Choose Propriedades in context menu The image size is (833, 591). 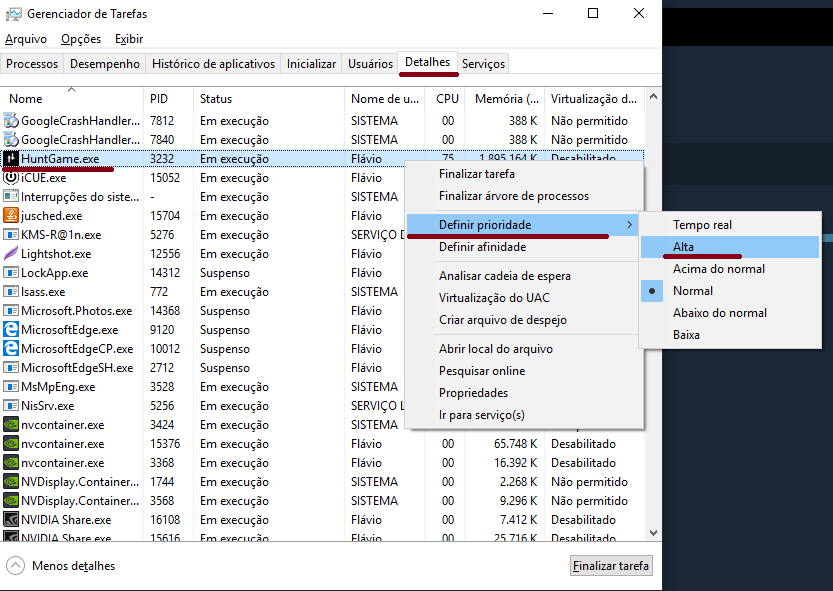523,393
